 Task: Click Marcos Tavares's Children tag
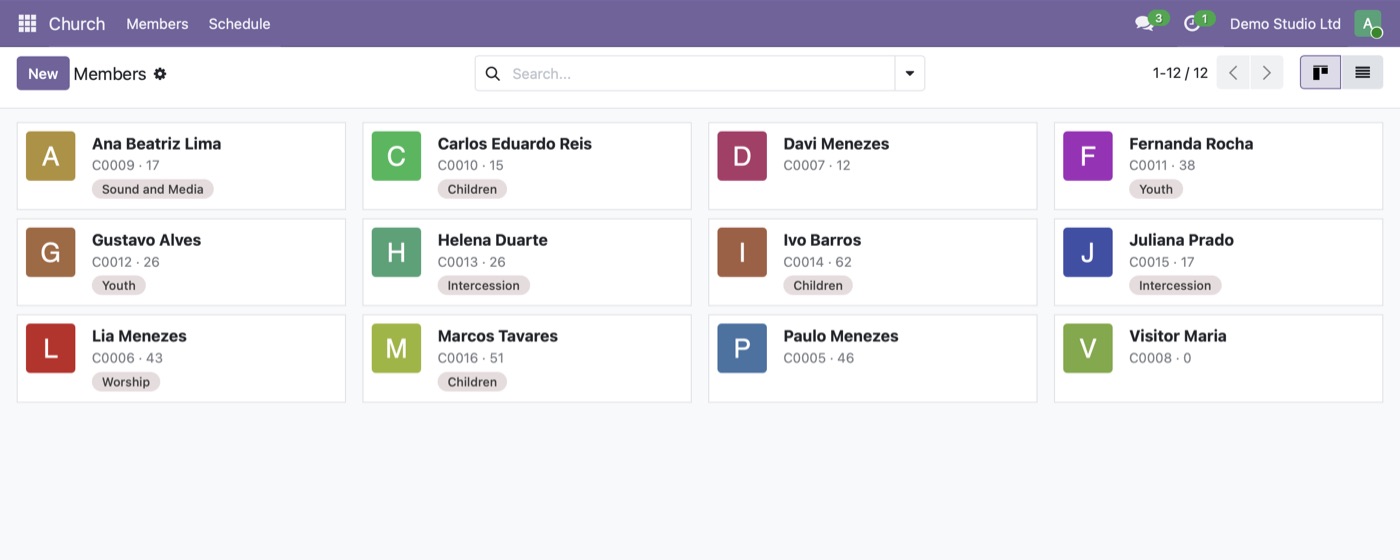tap(472, 381)
